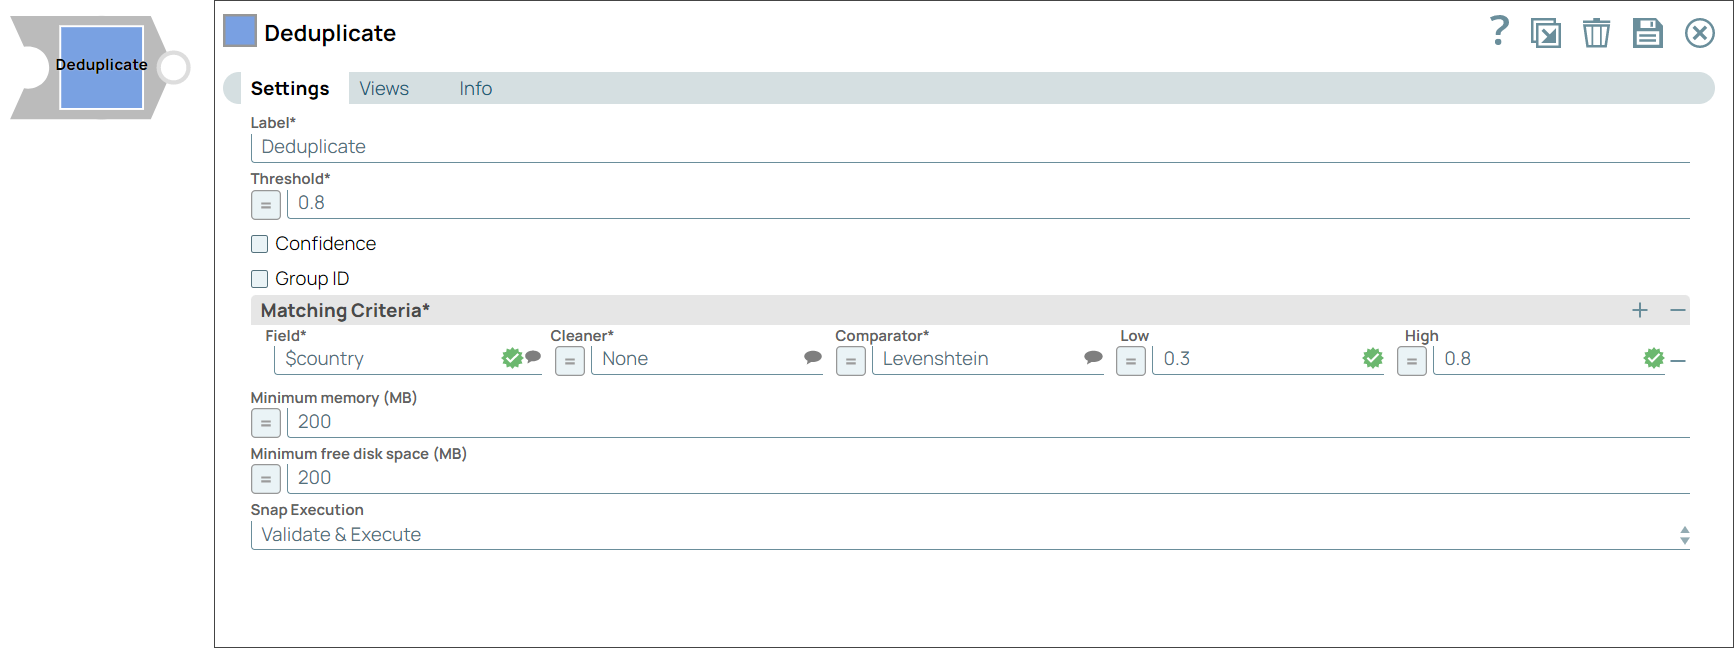
Task: Click the Deduplicate snap output view circle
Action: coord(174,67)
